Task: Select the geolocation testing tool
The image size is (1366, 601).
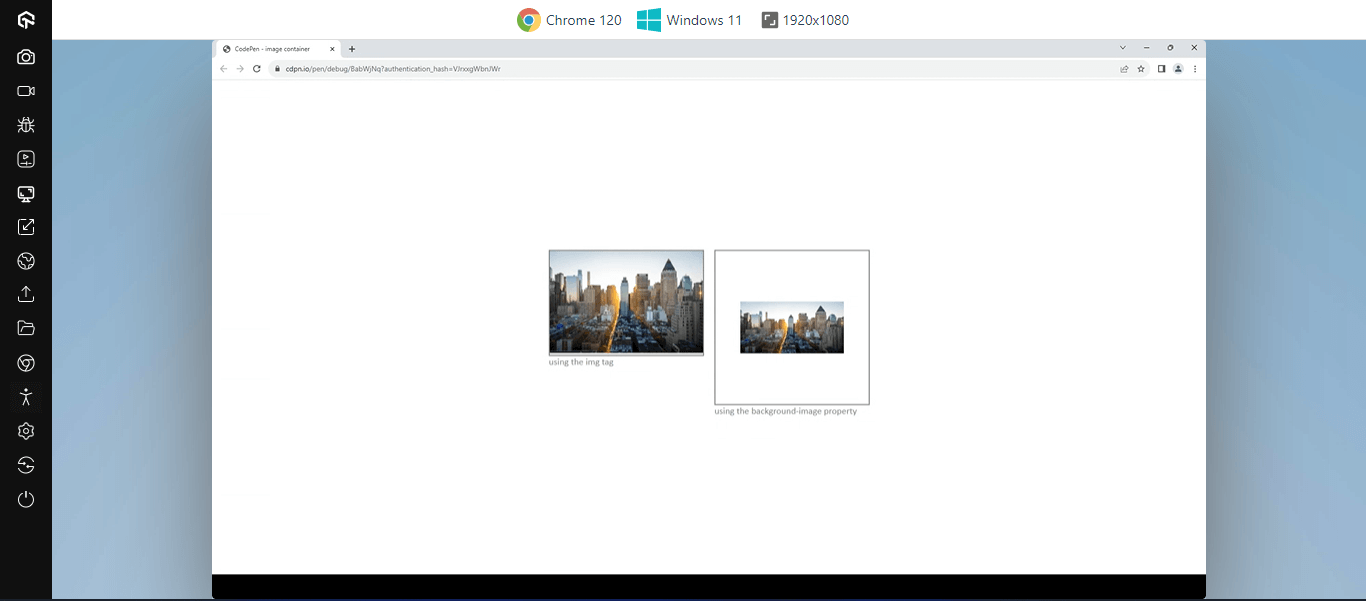Action: tap(25, 261)
